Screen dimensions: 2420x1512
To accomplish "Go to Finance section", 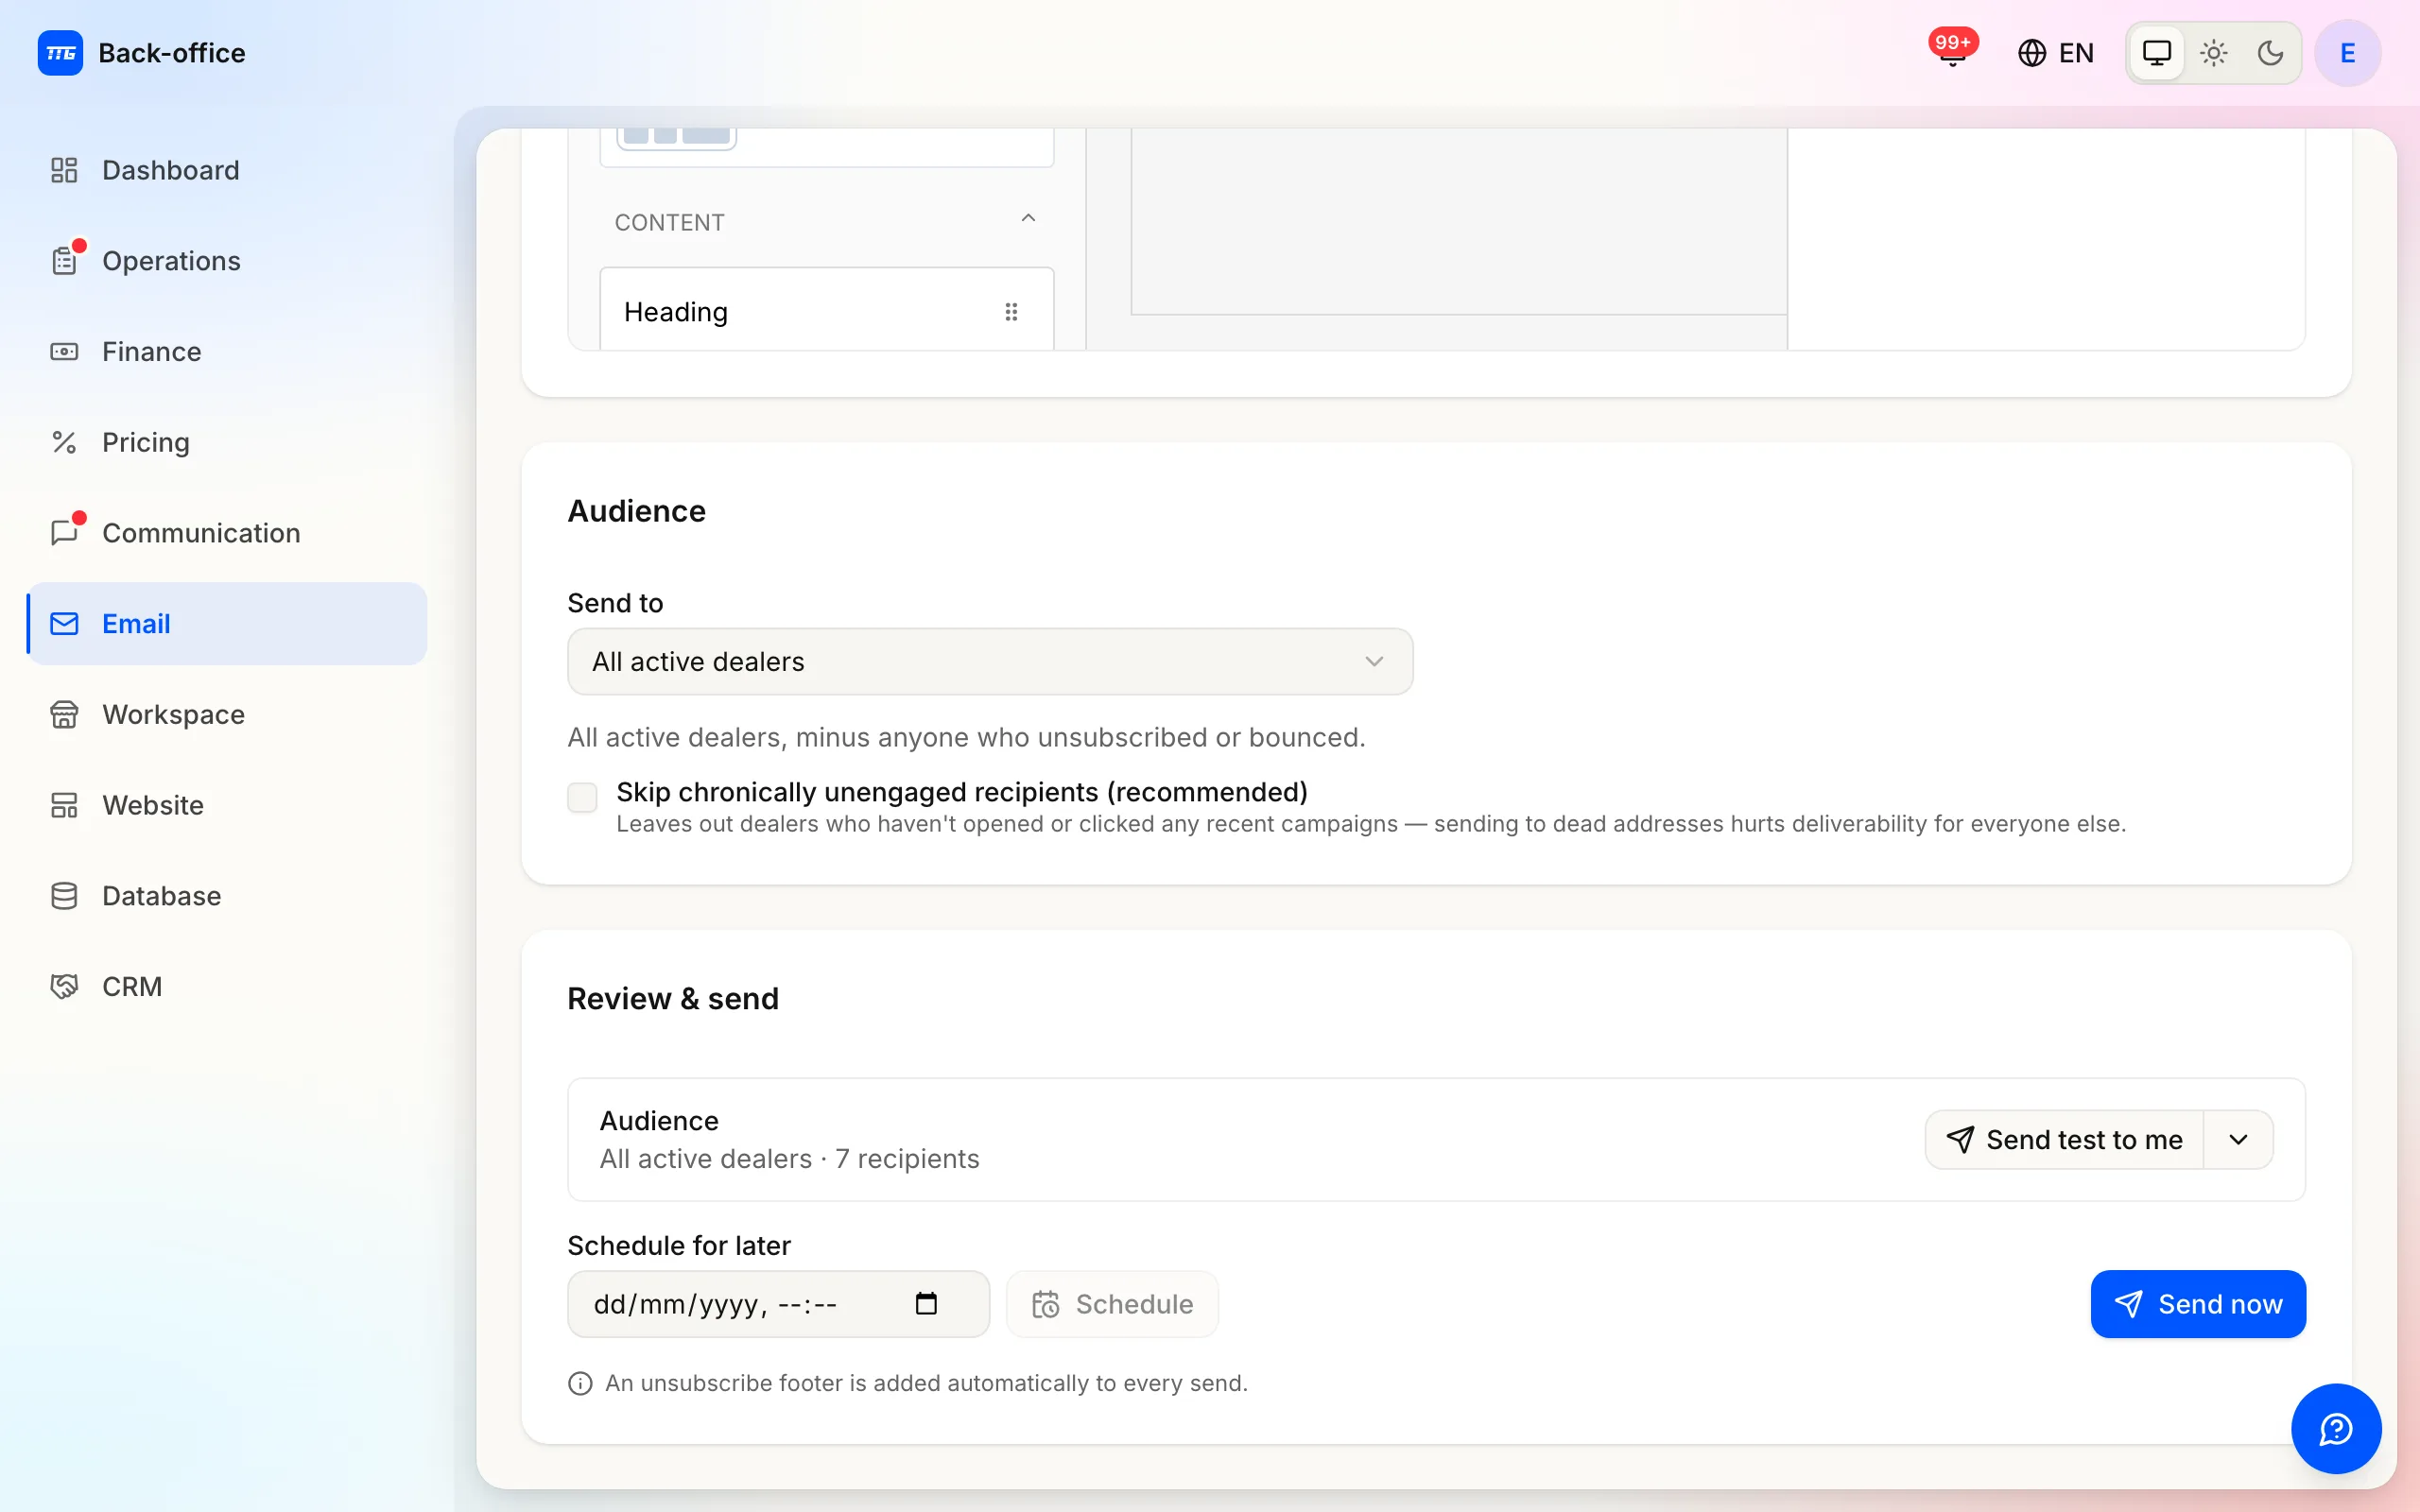I will pos(227,352).
